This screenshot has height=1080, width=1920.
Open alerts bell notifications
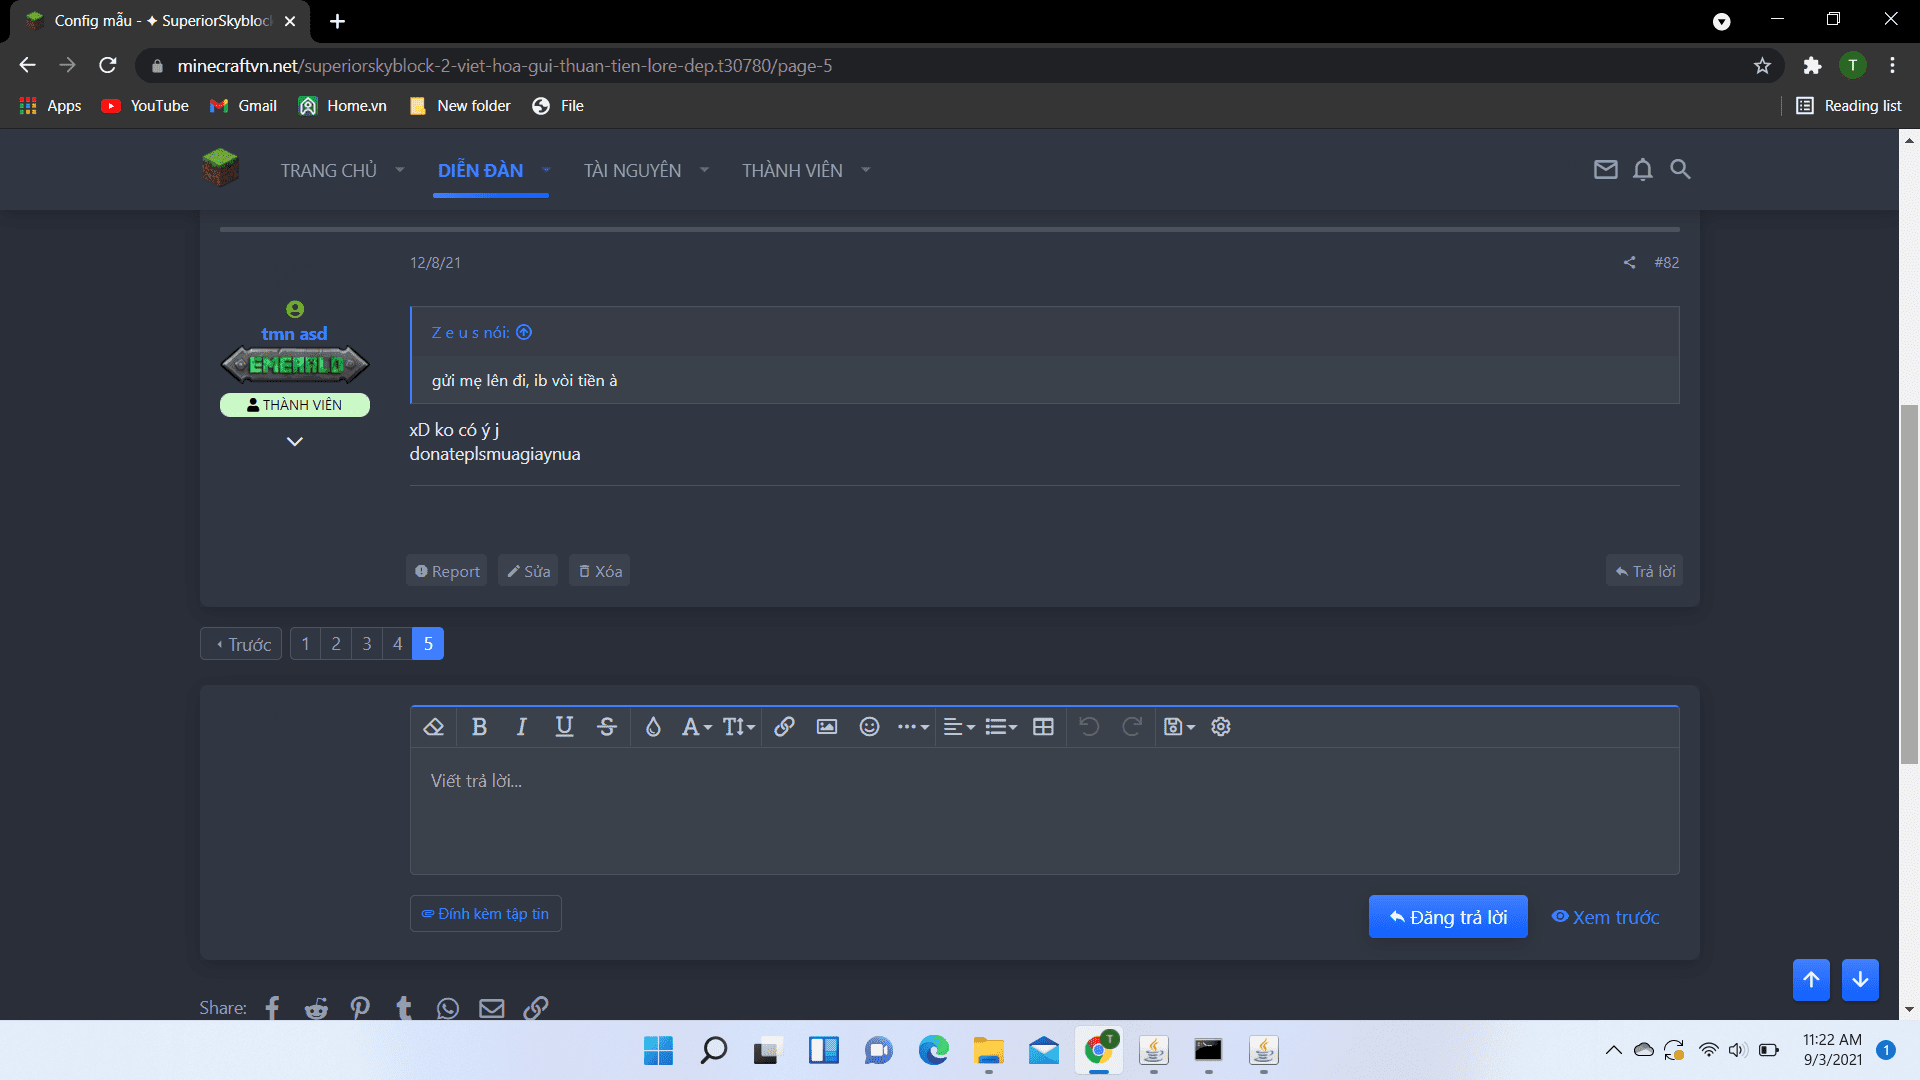[x=1642, y=169]
